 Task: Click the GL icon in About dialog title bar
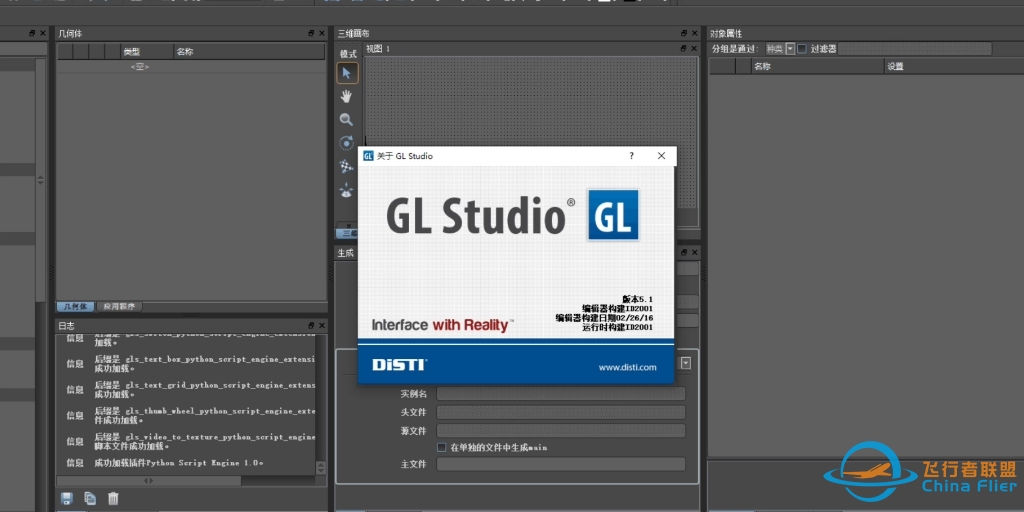[x=368, y=156]
